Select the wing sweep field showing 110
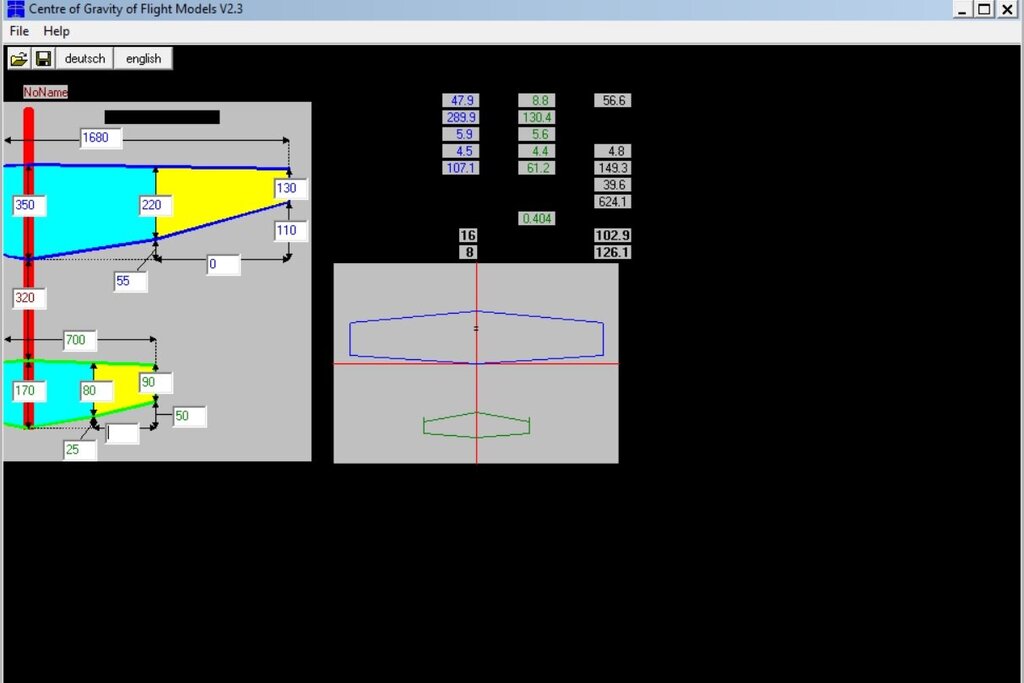The height and width of the screenshot is (683, 1024). click(291, 231)
